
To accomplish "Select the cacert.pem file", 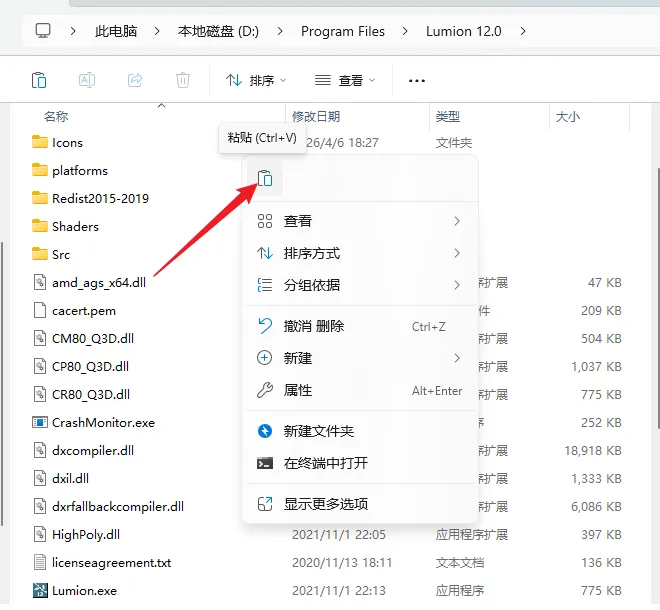I will pos(74,311).
